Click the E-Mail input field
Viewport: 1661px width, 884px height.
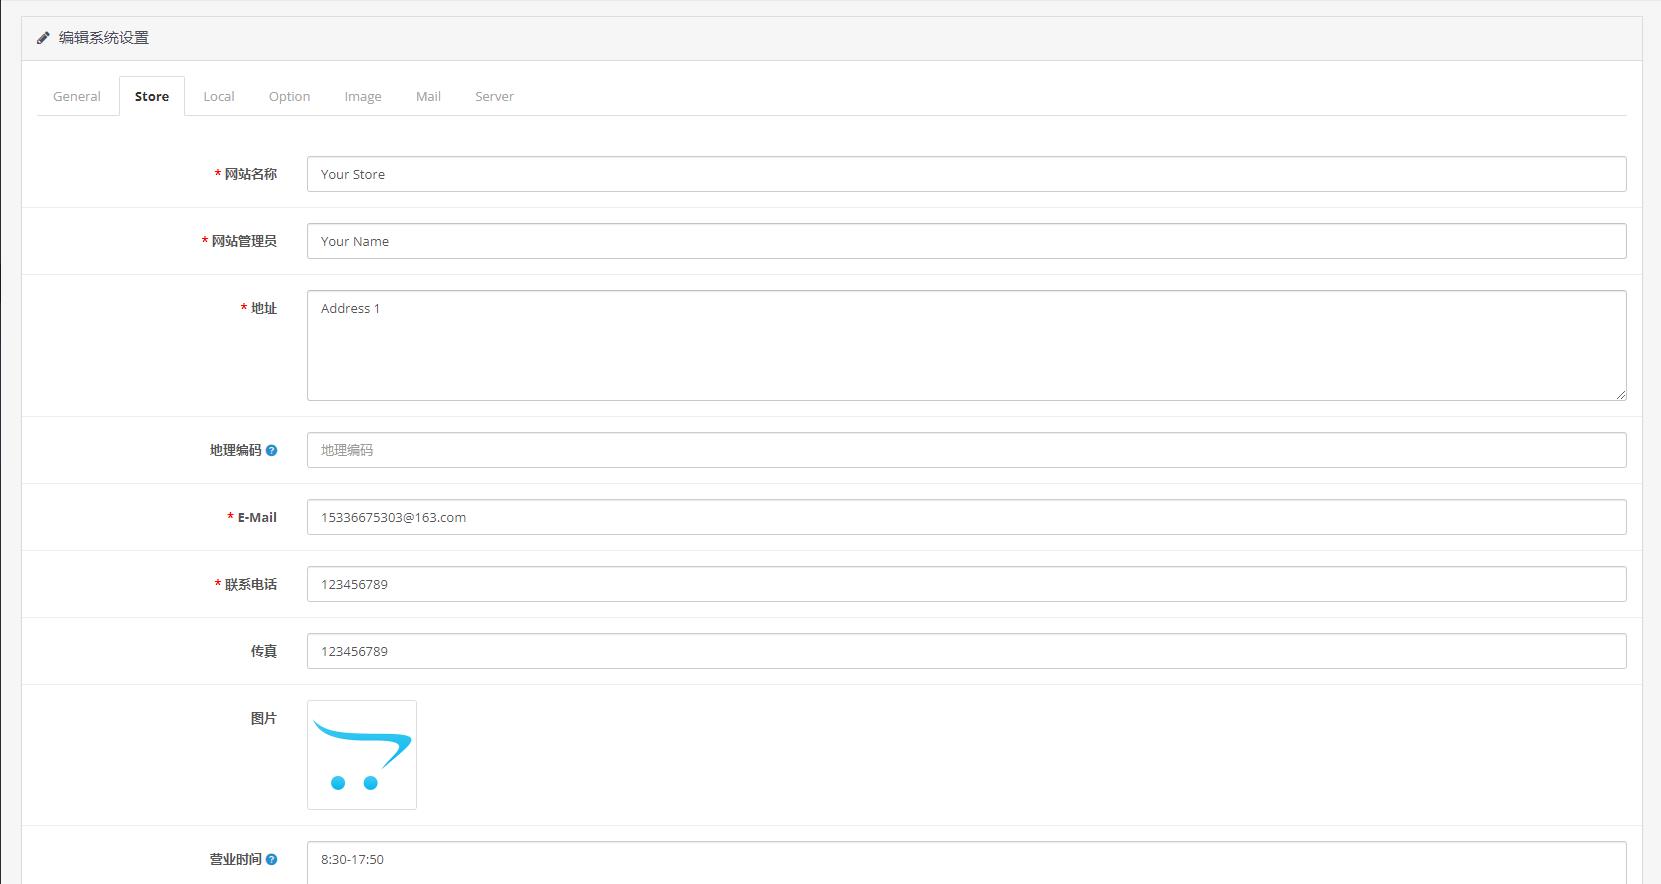(x=965, y=517)
